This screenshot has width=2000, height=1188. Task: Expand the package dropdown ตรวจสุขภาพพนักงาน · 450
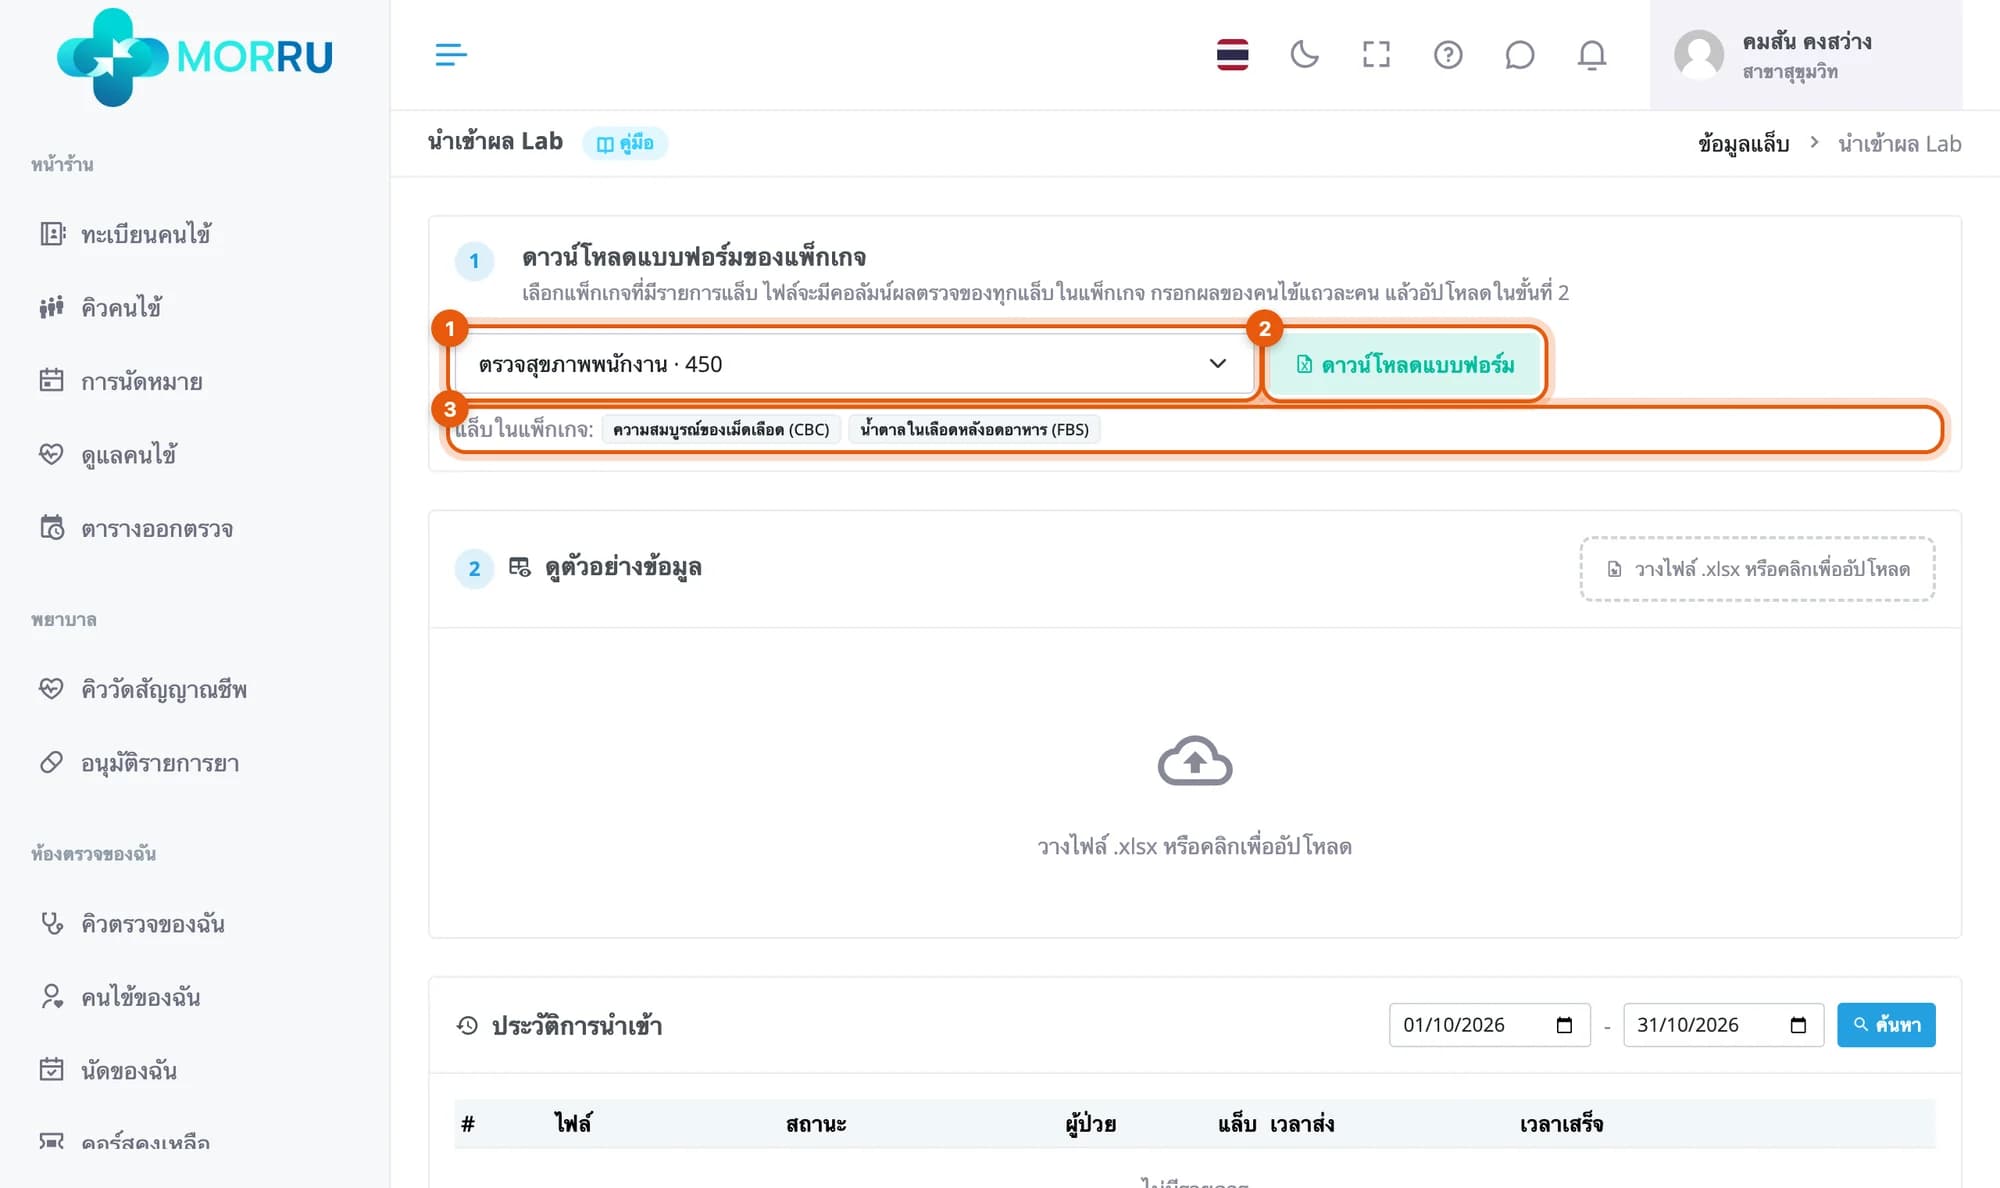pyautogui.click(x=854, y=364)
